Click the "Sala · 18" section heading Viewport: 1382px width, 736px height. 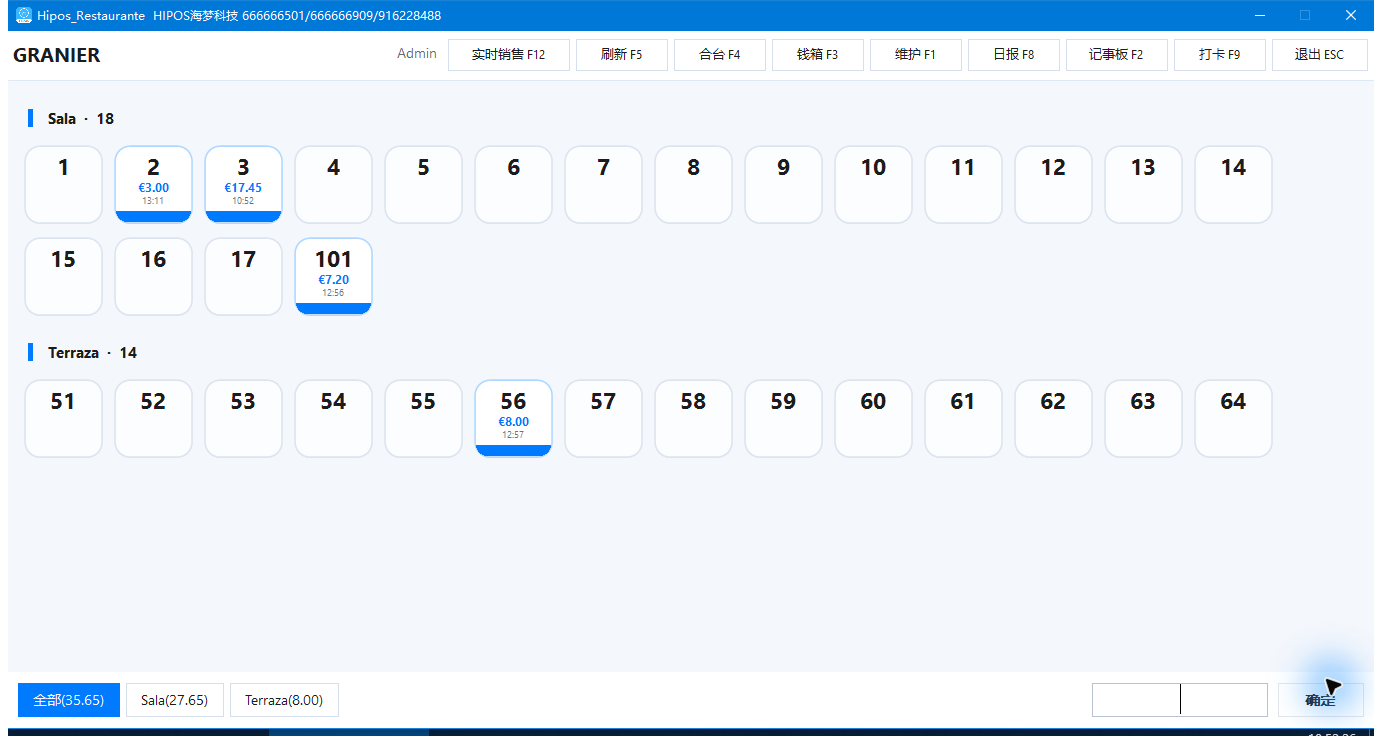(81, 119)
